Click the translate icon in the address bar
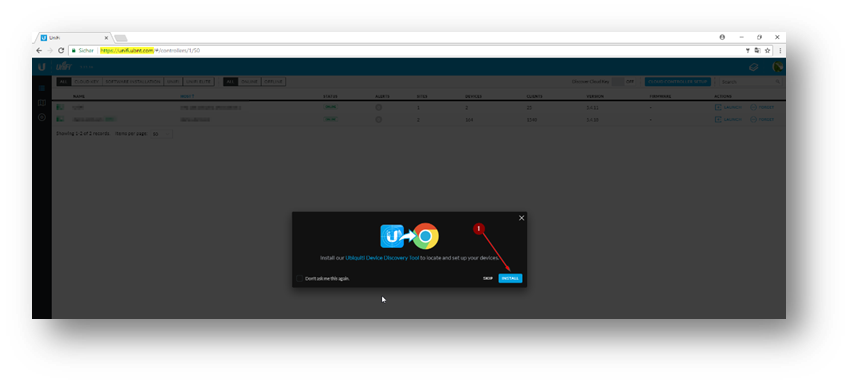The height and width of the screenshot is (384, 851). (x=757, y=50)
